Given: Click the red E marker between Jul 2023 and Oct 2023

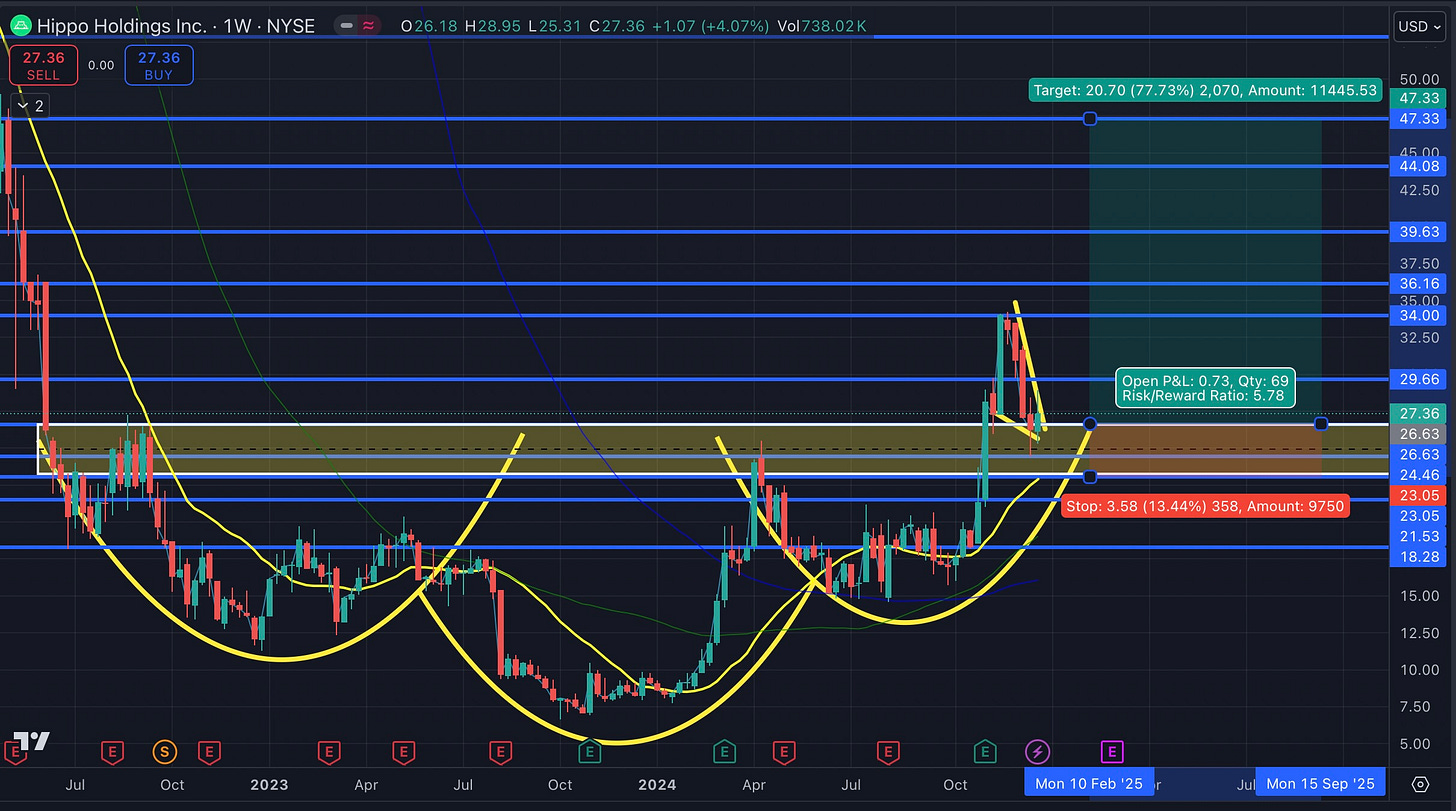Looking at the screenshot, I should pos(499,750).
